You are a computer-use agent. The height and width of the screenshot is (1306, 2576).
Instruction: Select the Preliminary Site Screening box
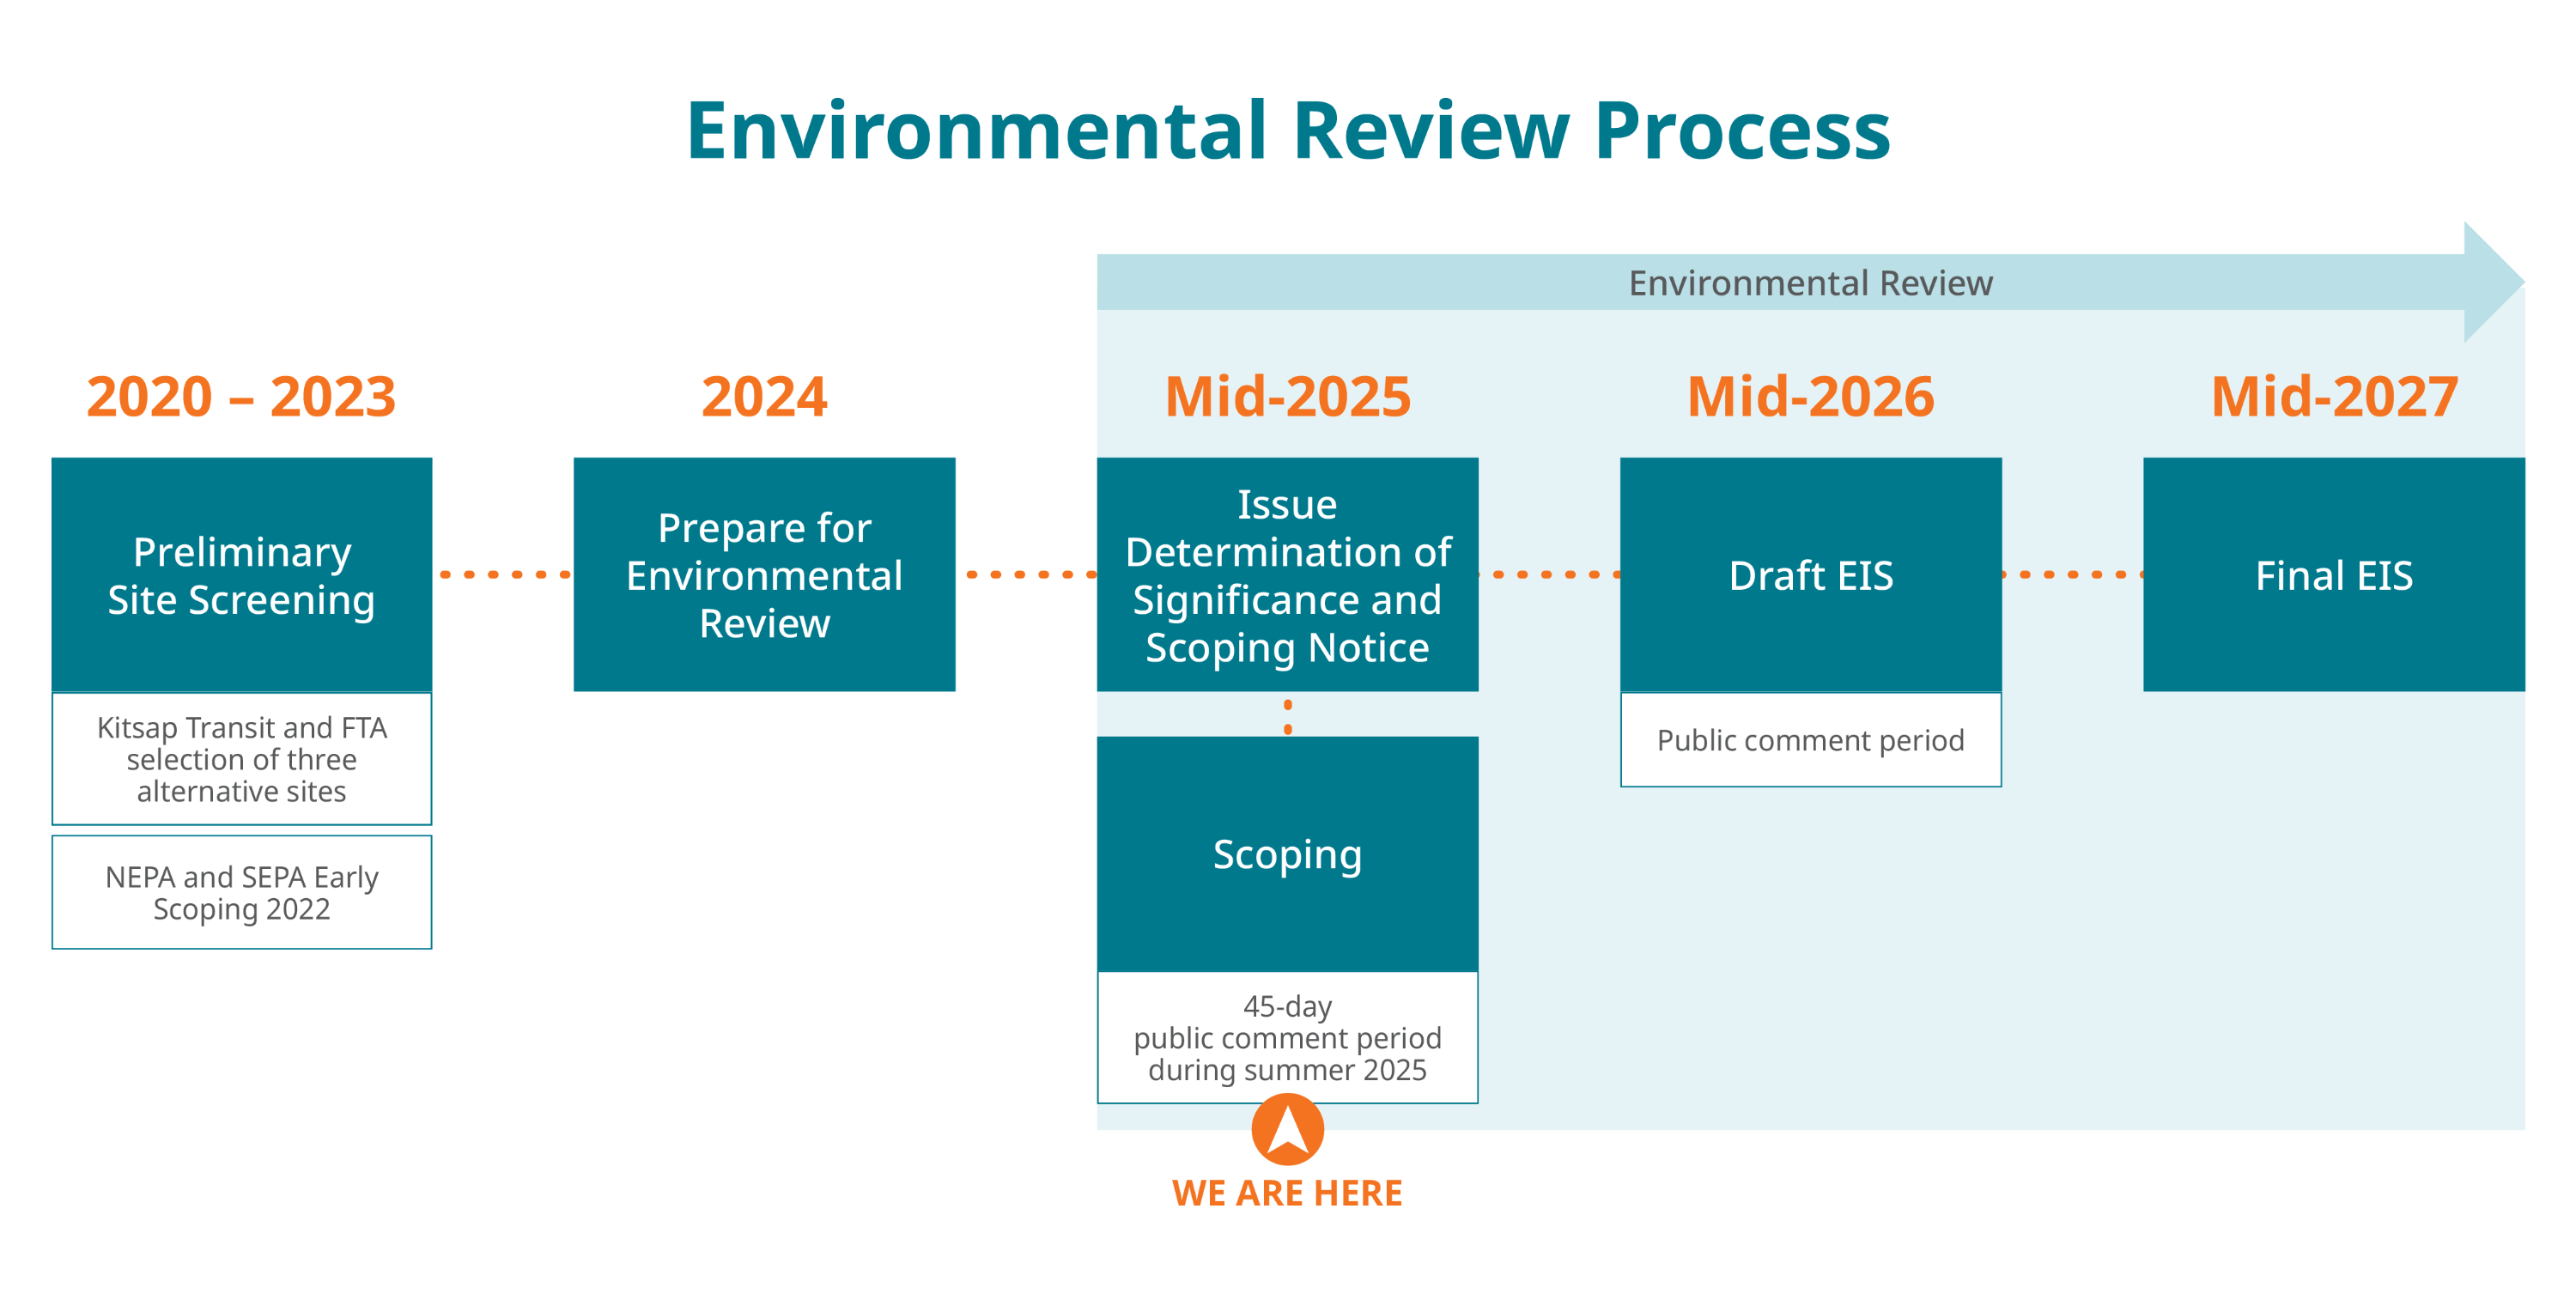[241, 575]
